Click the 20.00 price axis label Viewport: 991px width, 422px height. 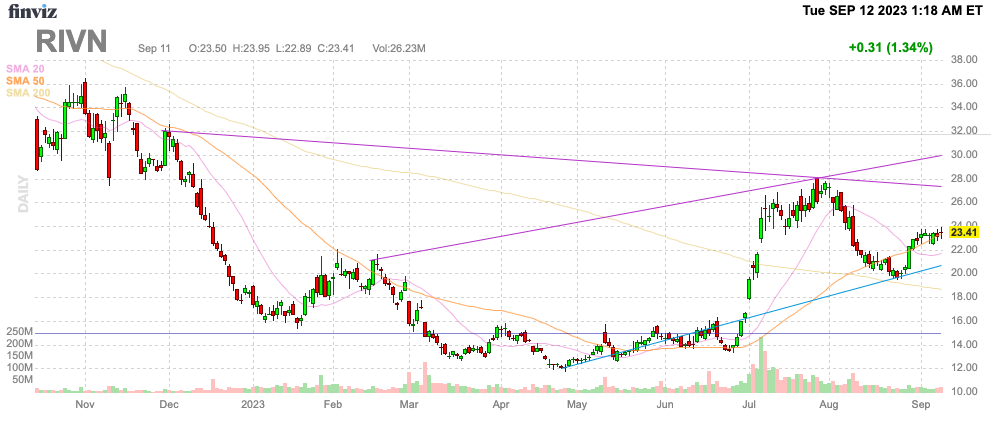pos(964,273)
